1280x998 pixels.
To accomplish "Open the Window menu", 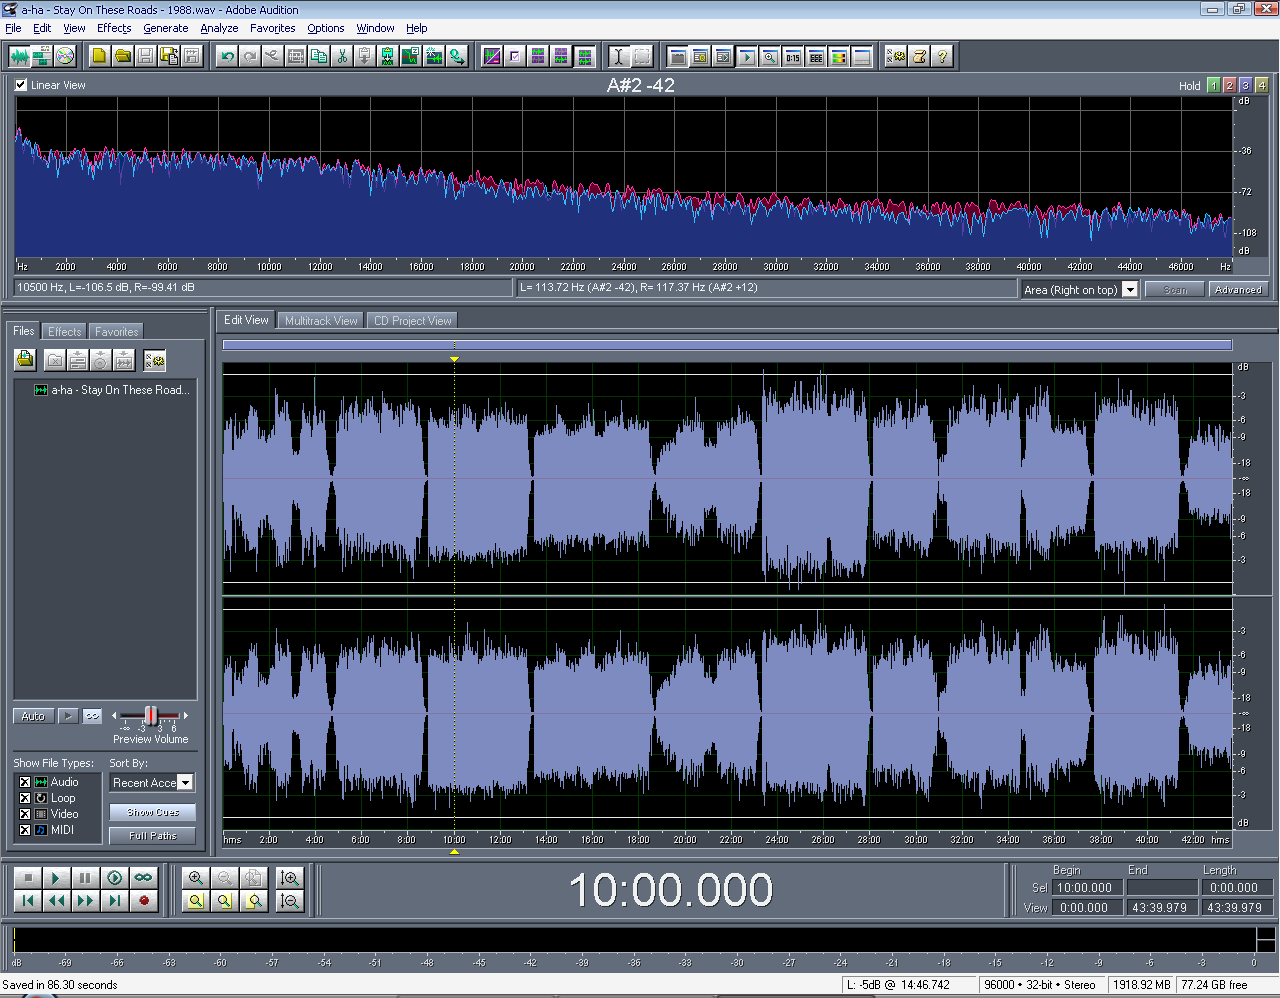I will pos(375,28).
